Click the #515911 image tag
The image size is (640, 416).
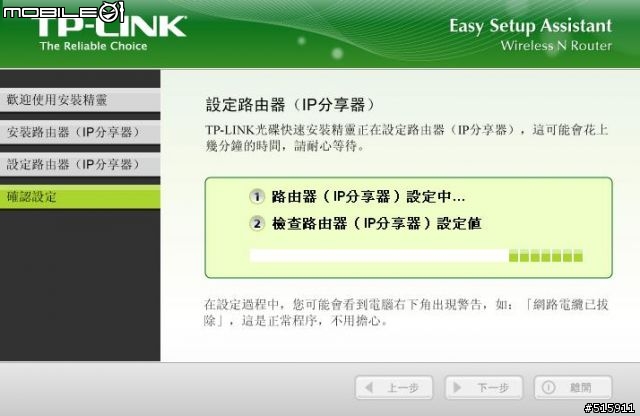pos(609,408)
